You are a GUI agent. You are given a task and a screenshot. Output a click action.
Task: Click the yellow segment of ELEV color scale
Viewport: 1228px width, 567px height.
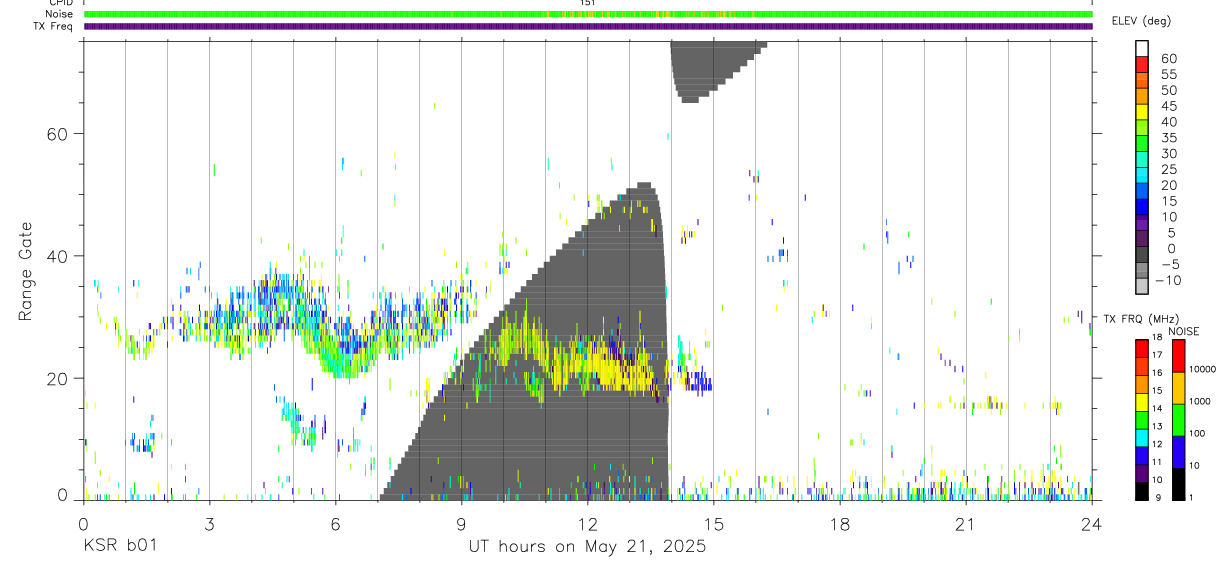pos(1142,113)
